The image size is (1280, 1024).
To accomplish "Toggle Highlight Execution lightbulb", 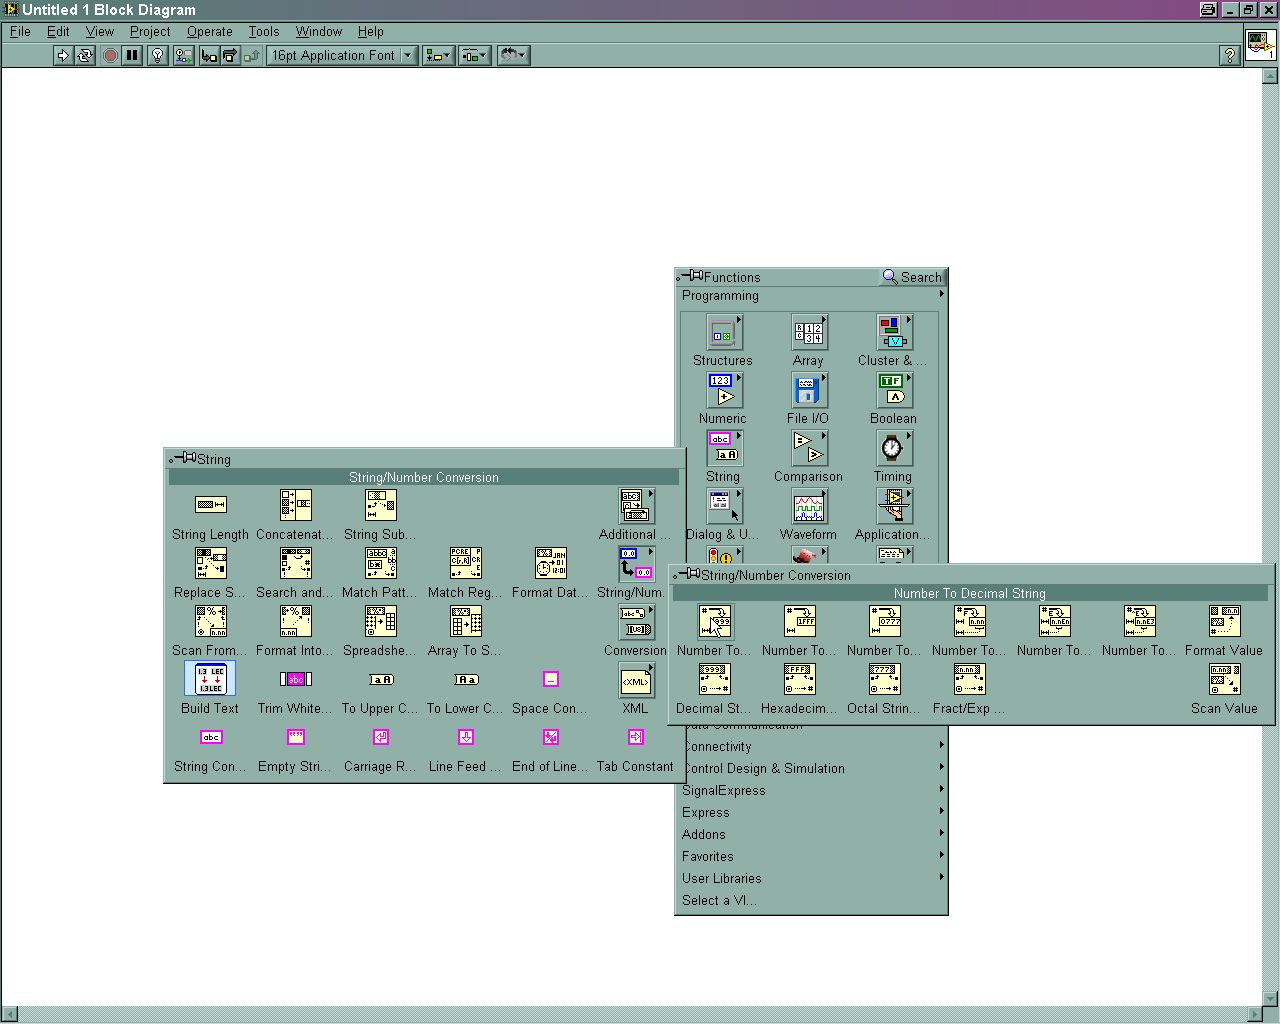I will pyautogui.click(x=157, y=56).
